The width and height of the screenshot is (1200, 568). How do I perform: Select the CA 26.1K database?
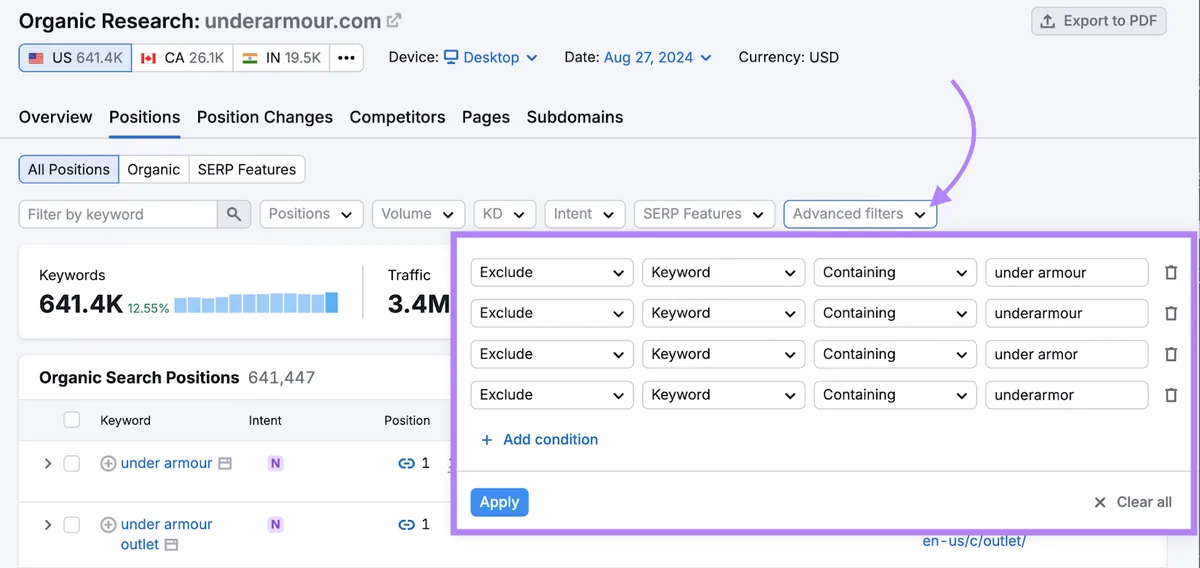pos(182,58)
